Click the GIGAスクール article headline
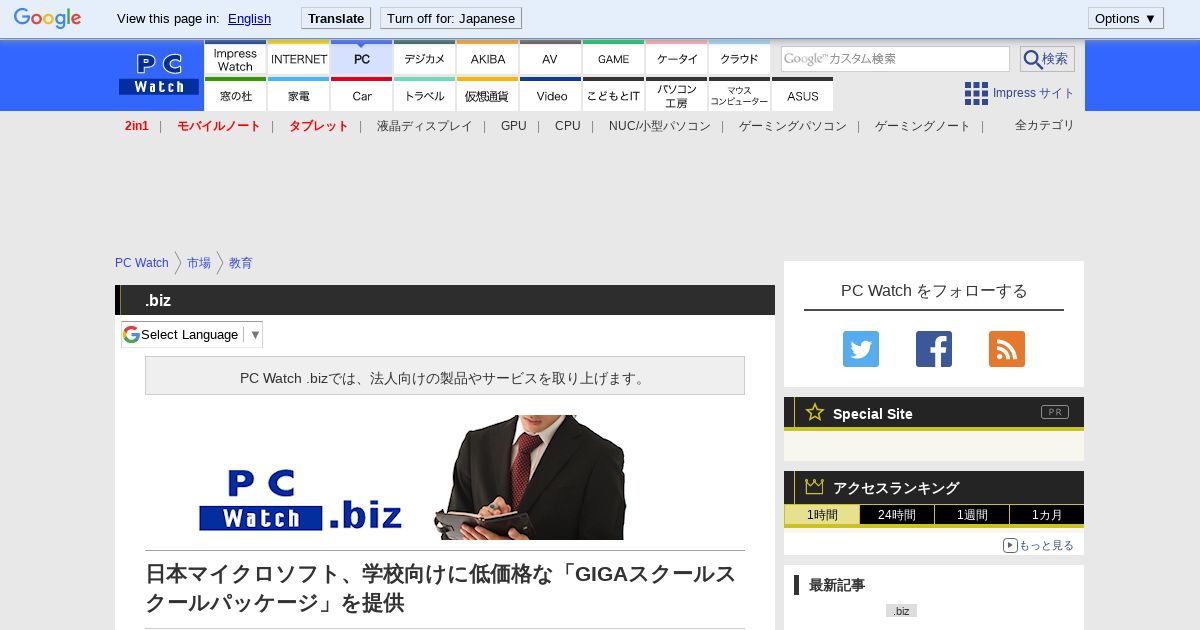This screenshot has width=1200, height=630. pos(440,588)
